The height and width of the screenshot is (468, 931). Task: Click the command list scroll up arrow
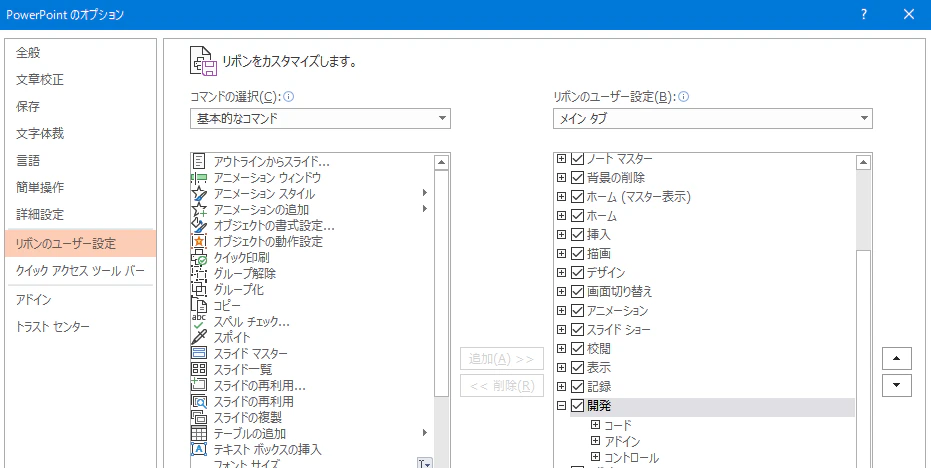pos(441,162)
